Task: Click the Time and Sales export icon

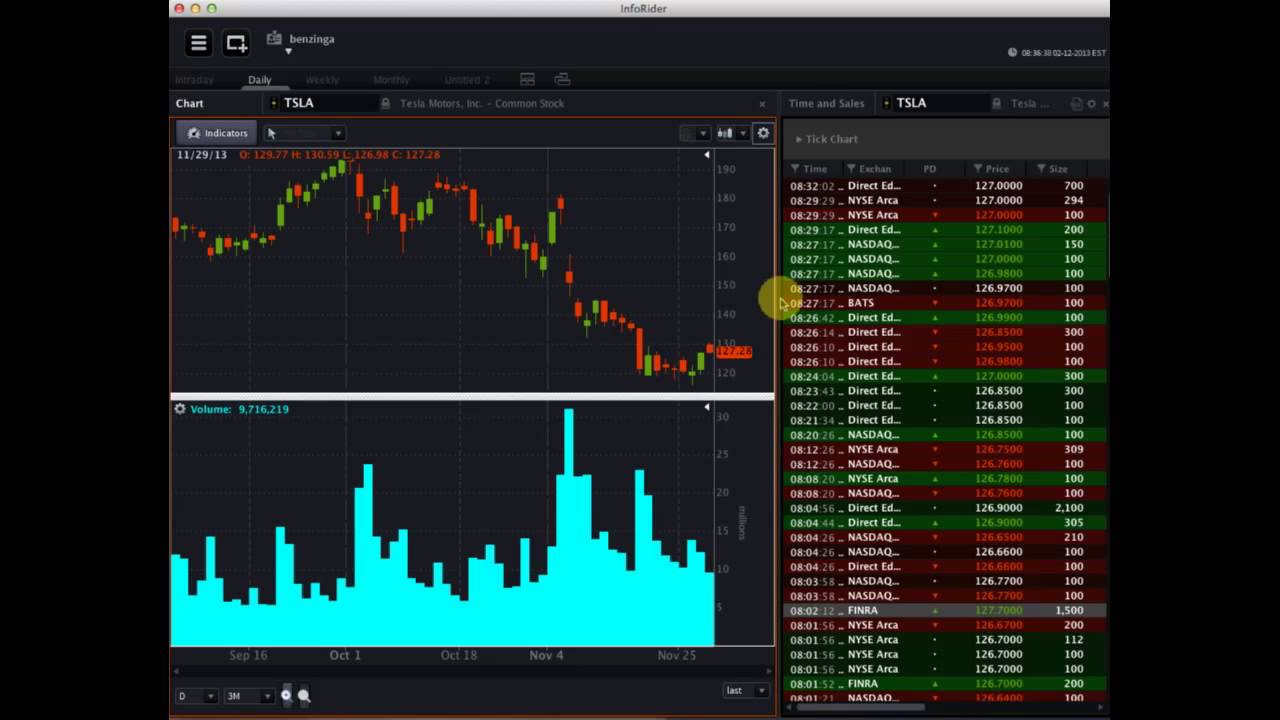Action: click(1076, 104)
